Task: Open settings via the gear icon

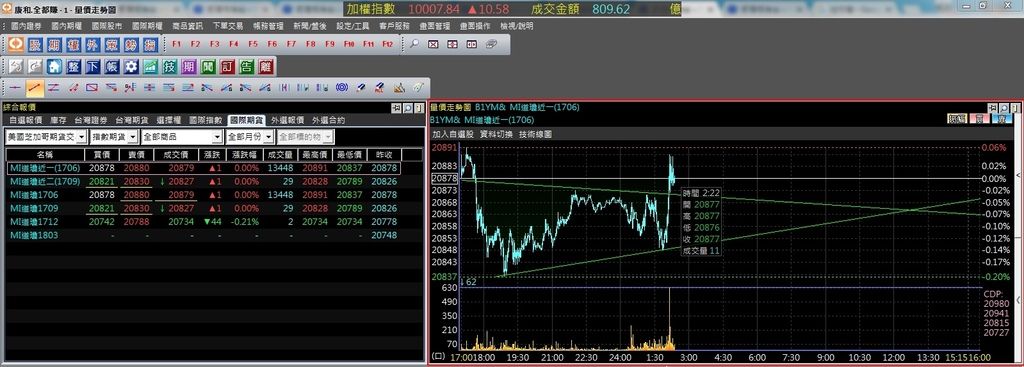Action: (x=131, y=66)
